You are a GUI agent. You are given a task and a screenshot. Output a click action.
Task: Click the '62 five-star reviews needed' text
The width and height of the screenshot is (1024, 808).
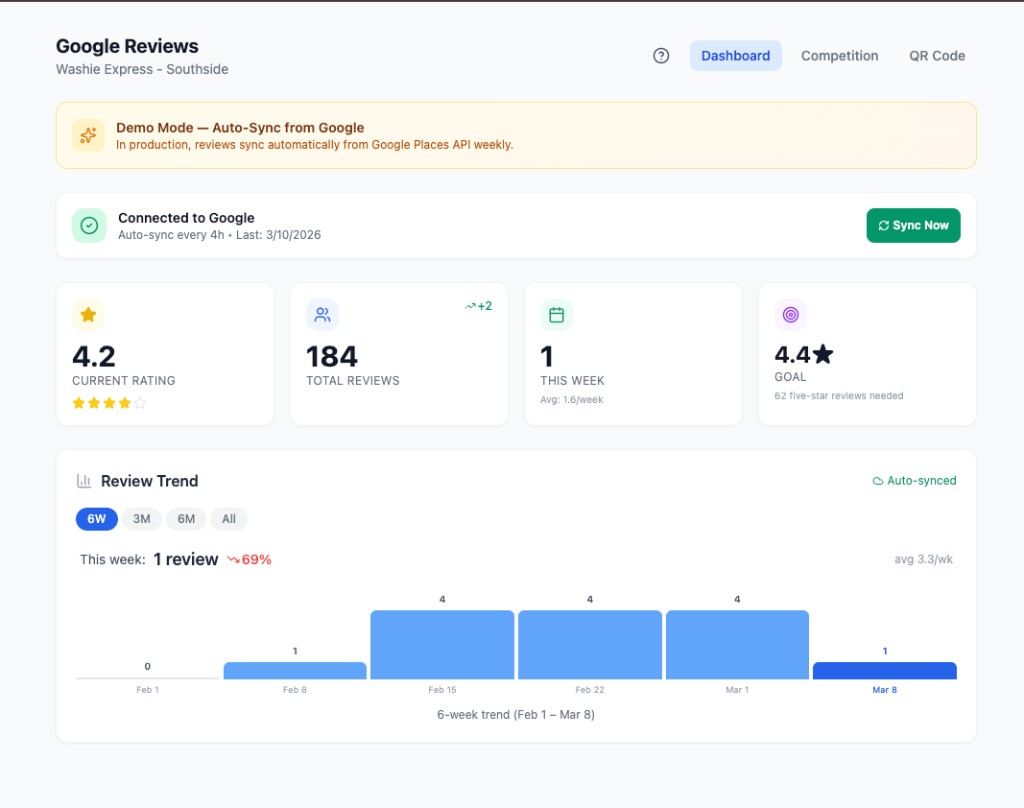tap(839, 396)
